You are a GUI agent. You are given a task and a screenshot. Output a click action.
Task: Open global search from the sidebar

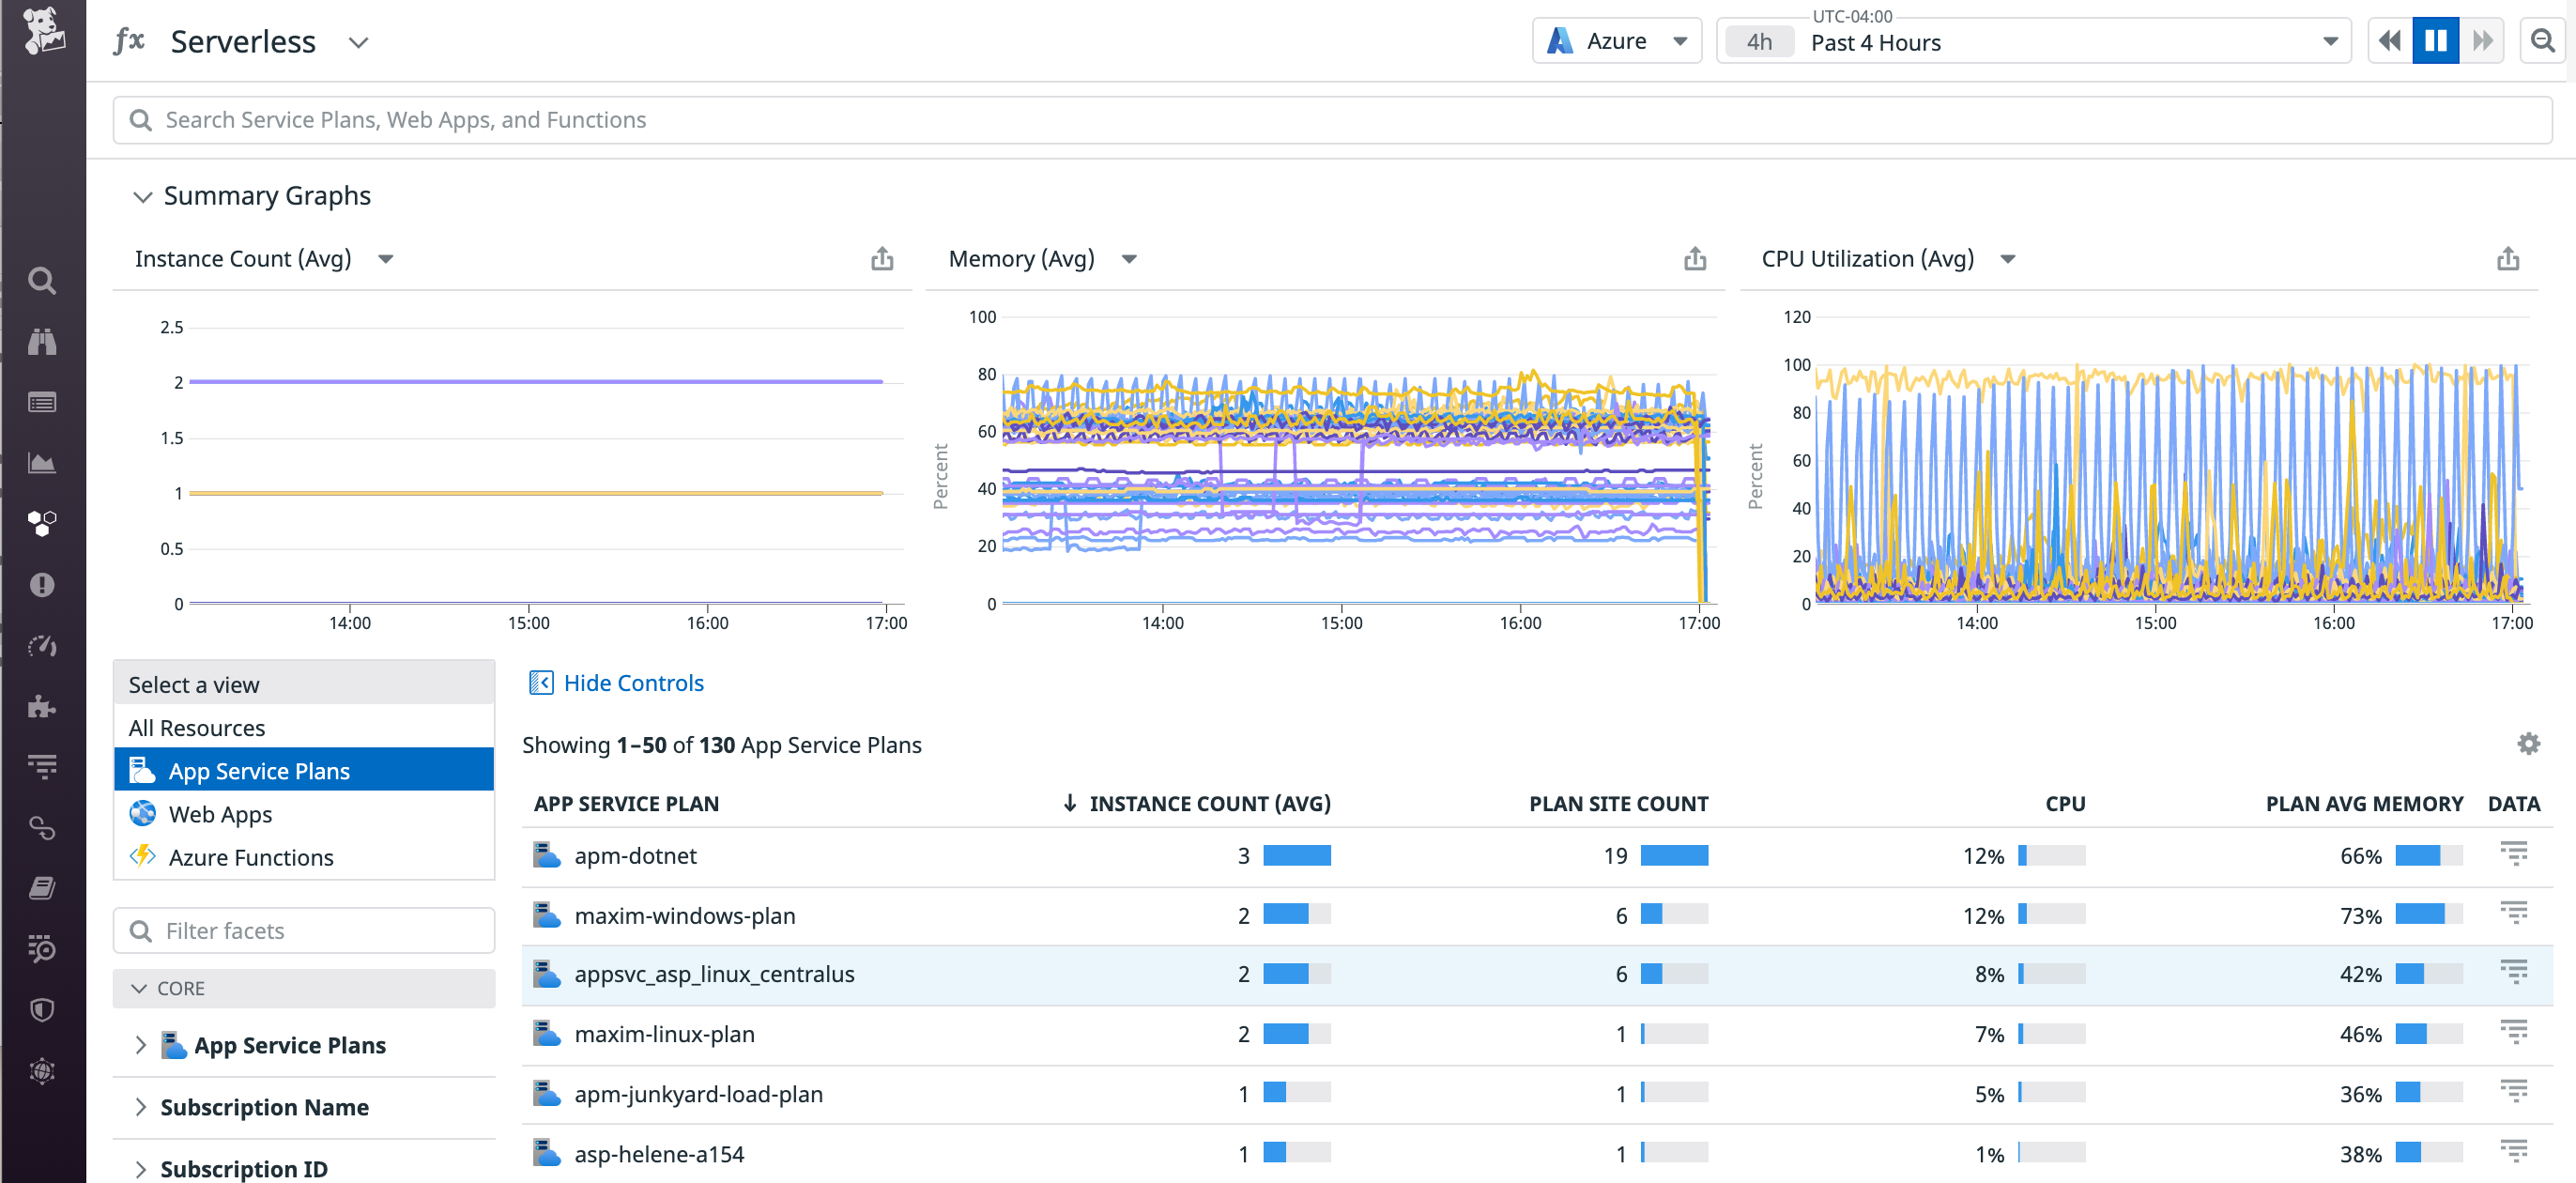41,281
